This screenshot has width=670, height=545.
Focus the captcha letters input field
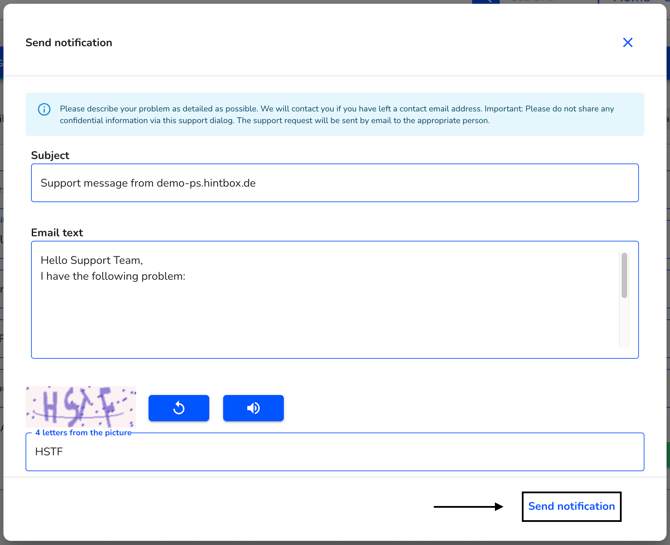pos(335,452)
